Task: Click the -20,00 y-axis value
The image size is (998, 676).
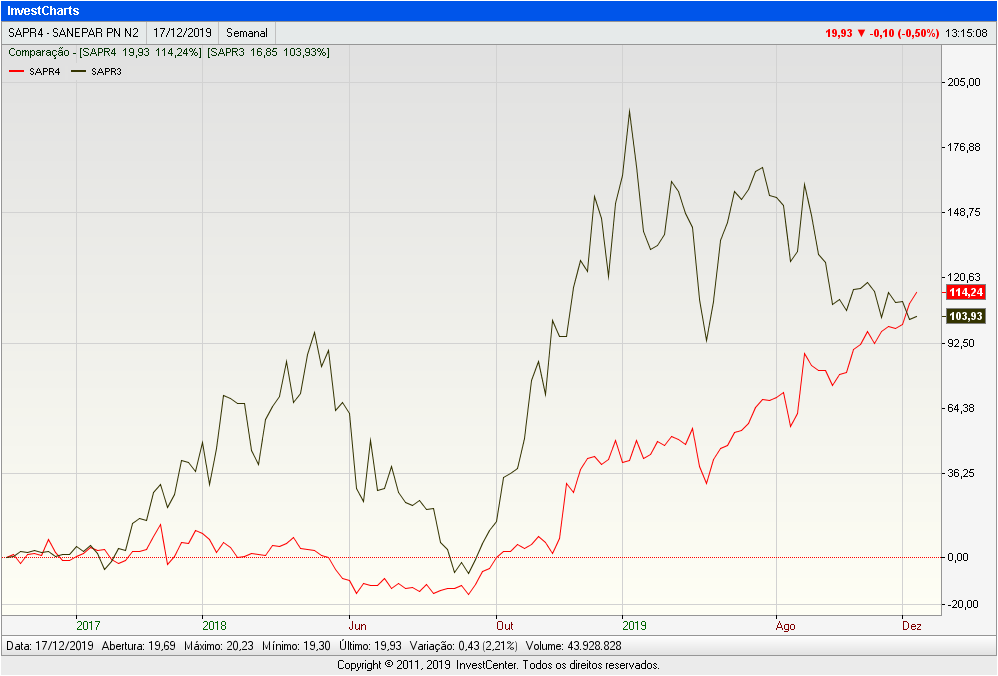Action: pos(962,604)
